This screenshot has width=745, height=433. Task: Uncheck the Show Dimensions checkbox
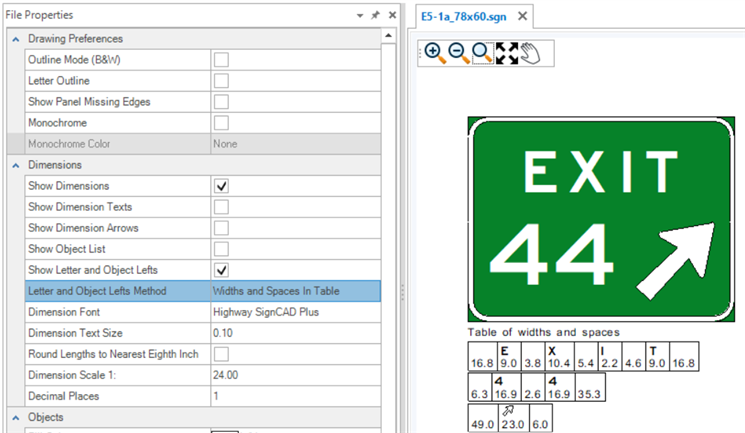[222, 186]
